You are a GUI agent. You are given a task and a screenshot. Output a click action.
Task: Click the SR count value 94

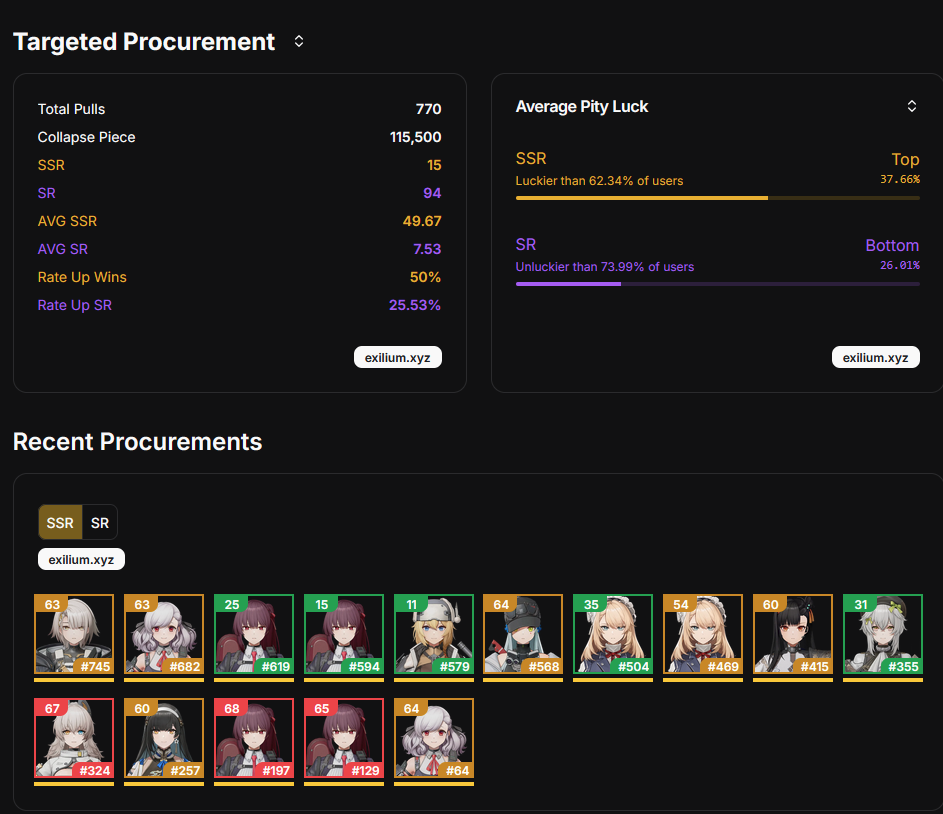[432, 193]
